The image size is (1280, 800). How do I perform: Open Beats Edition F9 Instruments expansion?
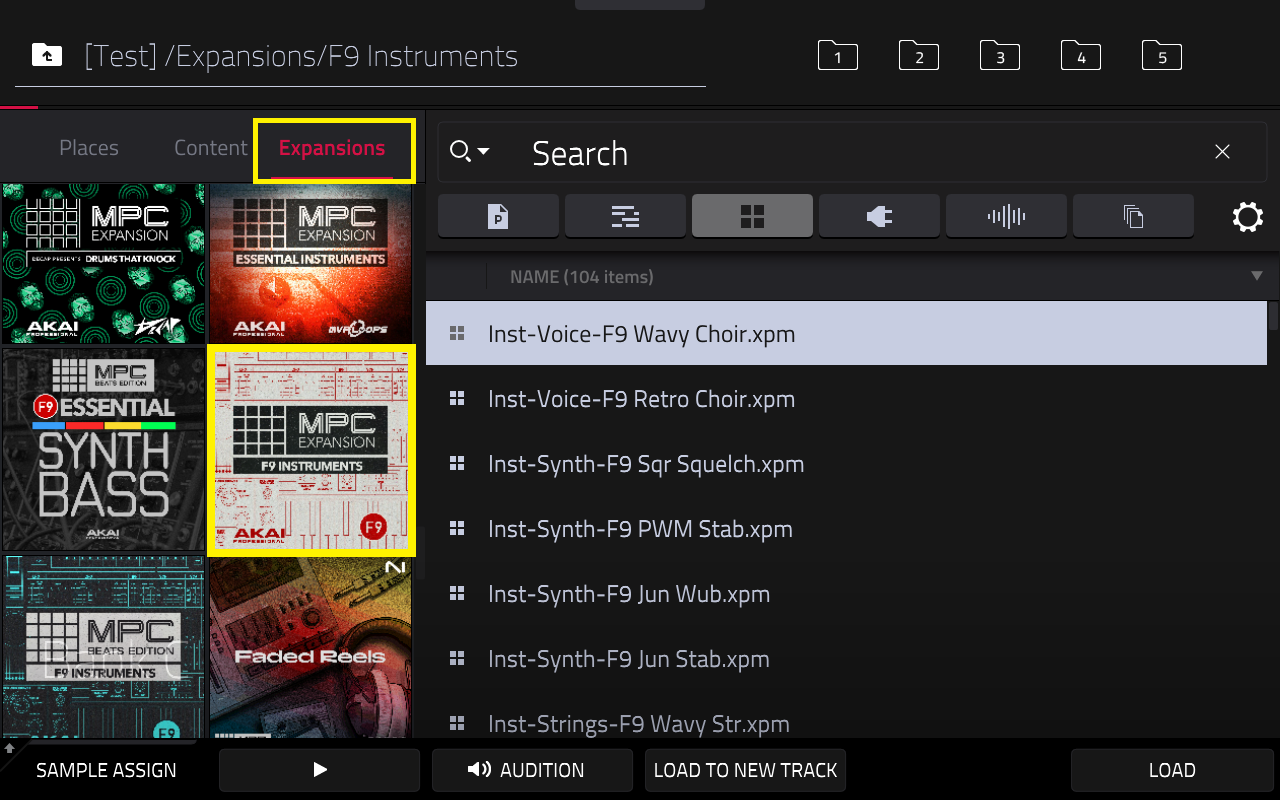103,647
